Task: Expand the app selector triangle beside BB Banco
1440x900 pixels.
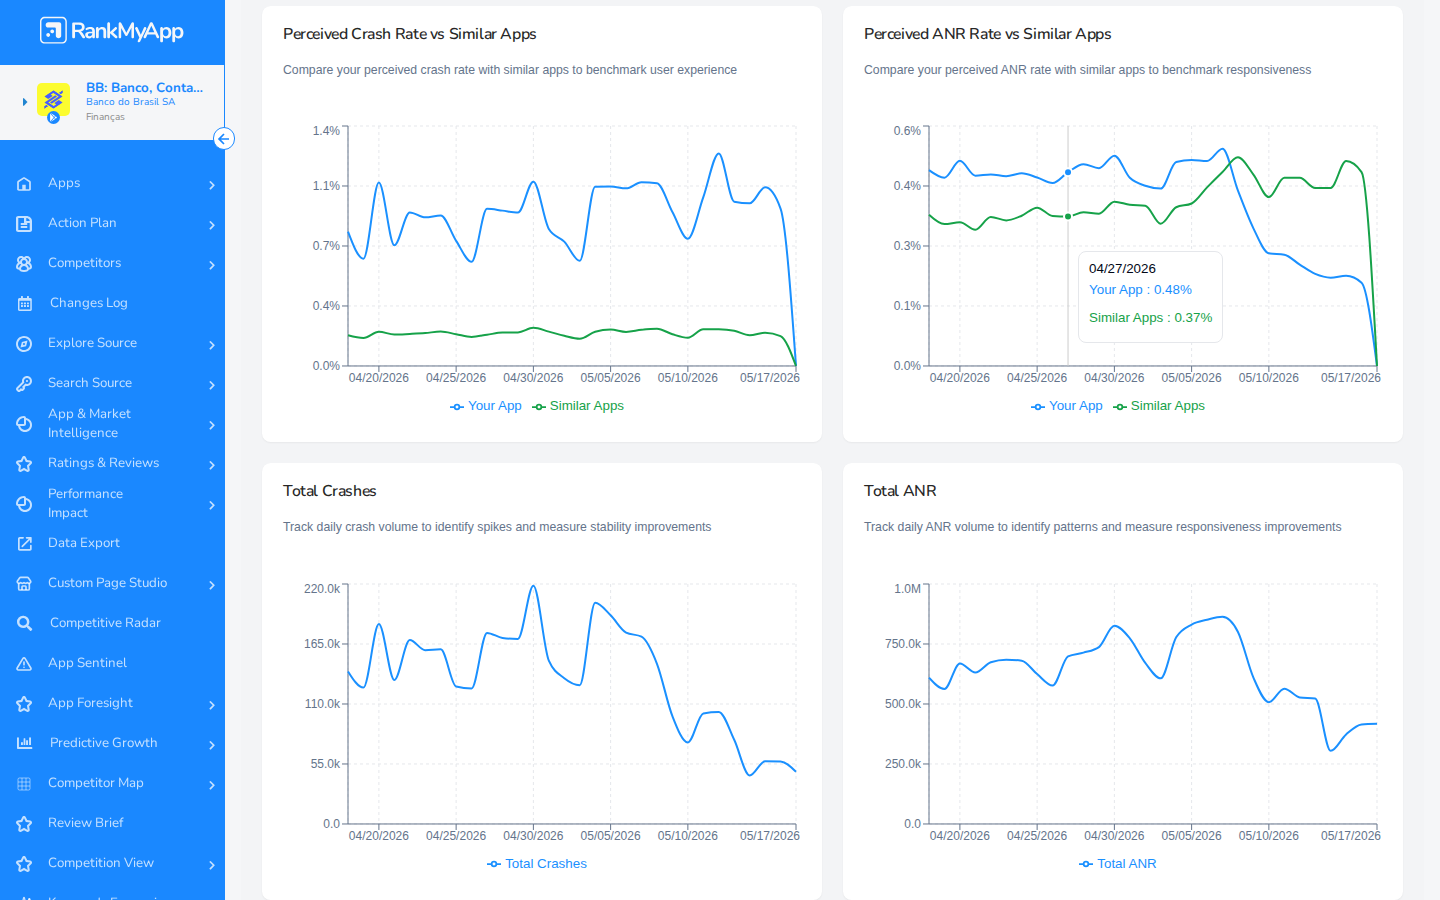Action: (25, 102)
